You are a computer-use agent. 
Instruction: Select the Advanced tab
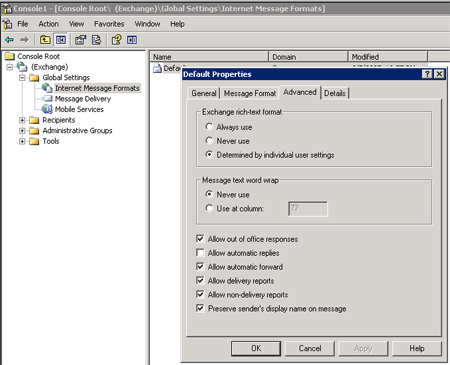pyautogui.click(x=300, y=92)
